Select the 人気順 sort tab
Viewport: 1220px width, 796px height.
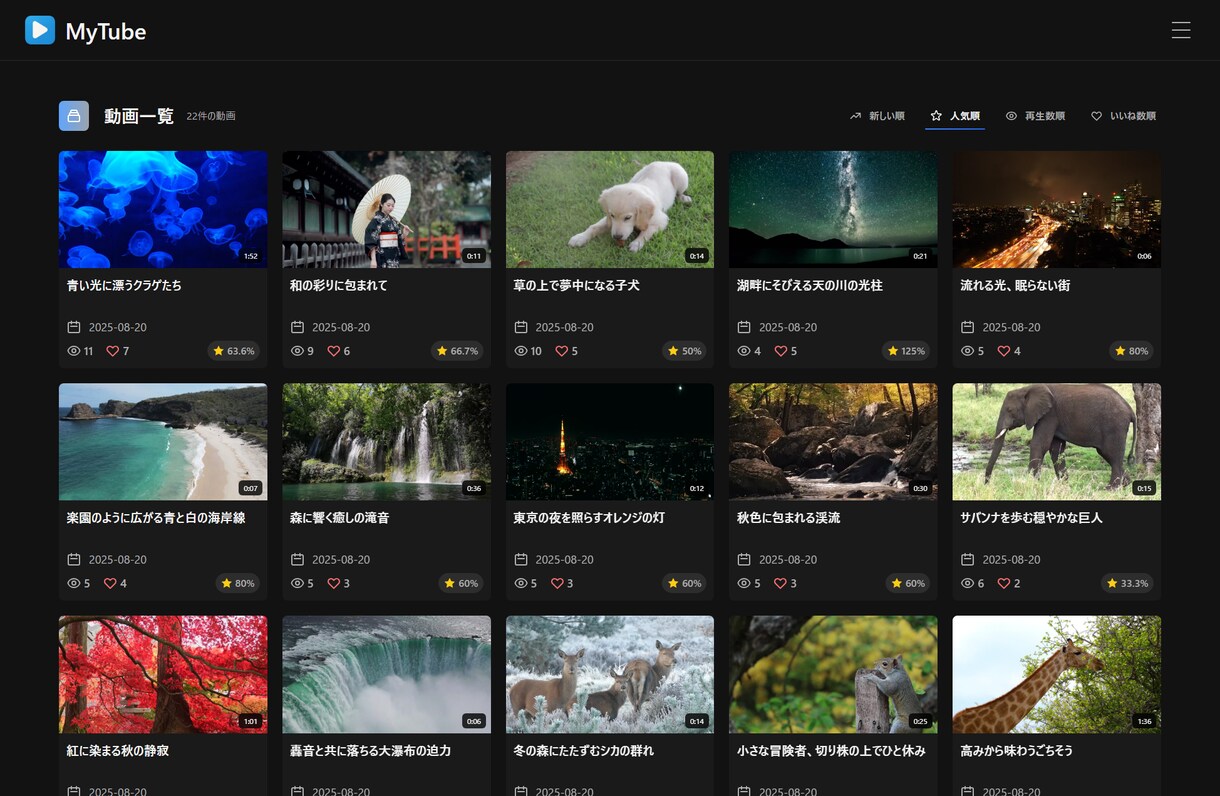tap(955, 116)
